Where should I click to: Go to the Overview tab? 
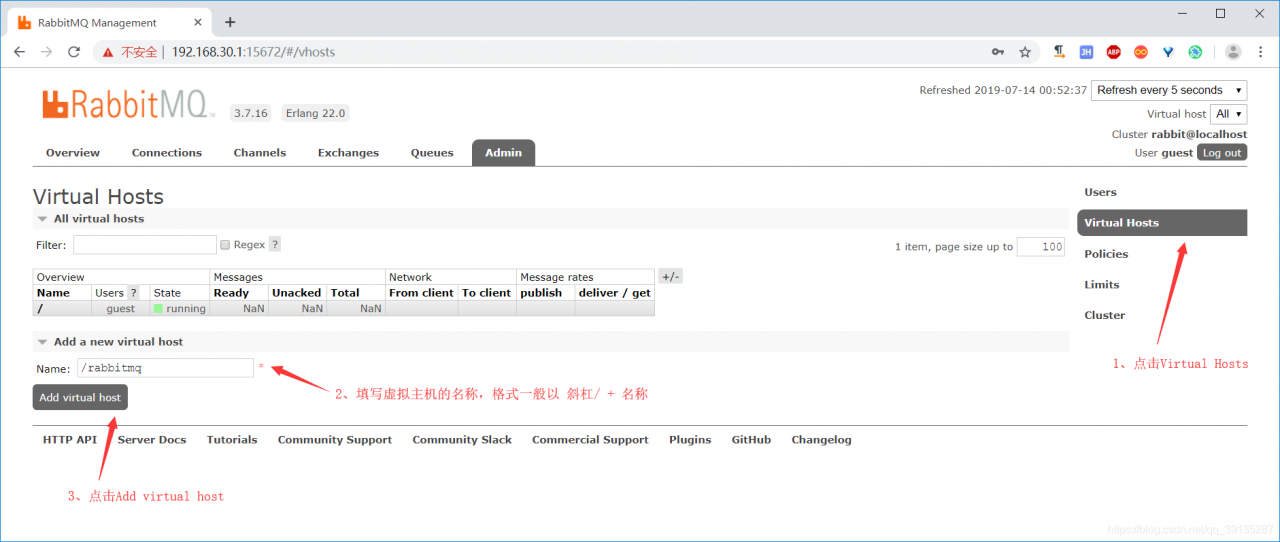click(x=73, y=153)
